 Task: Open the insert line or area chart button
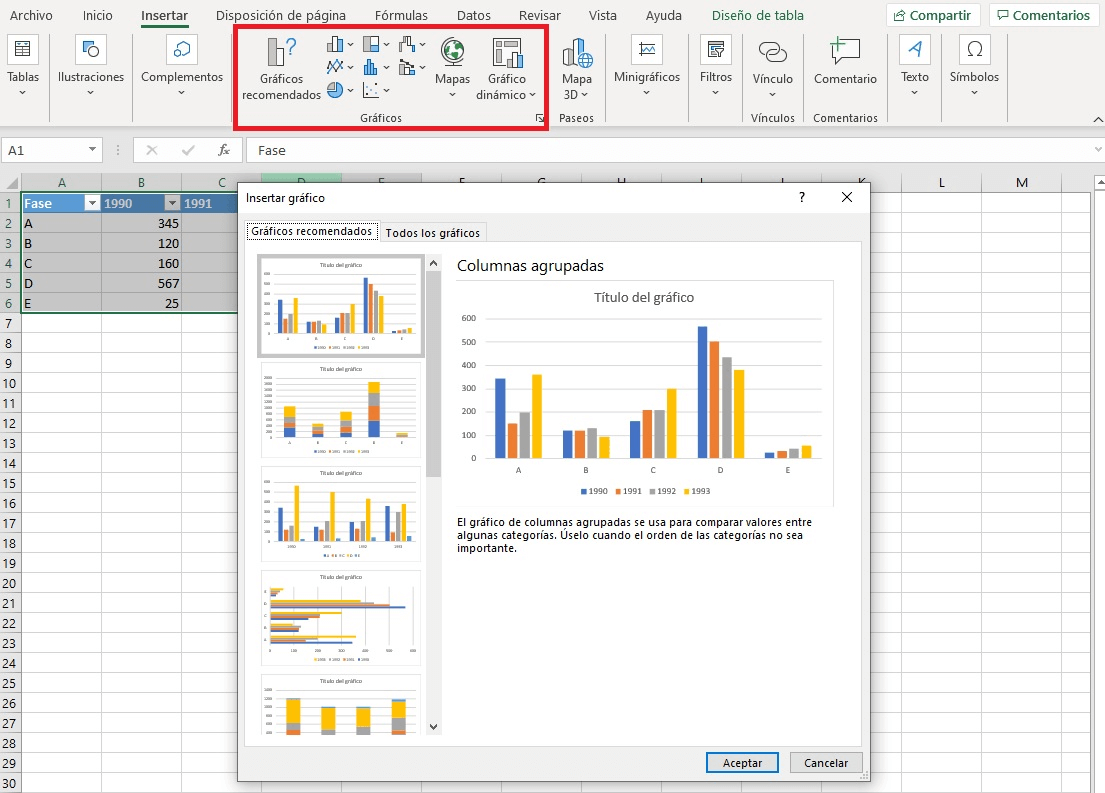(340, 67)
